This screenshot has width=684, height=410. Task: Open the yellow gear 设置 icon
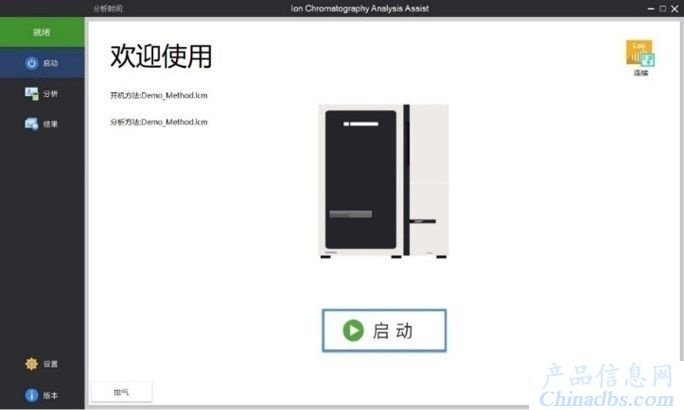coord(31,364)
